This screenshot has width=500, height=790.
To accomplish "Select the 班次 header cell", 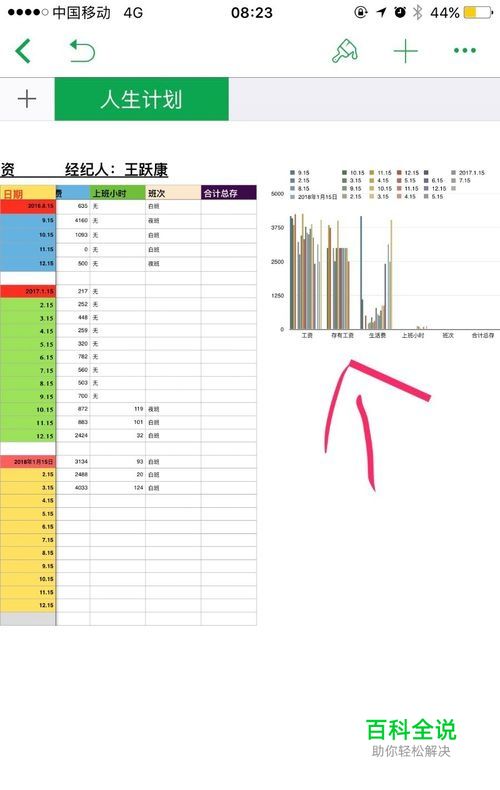I will pyautogui.click(x=173, y=193).
